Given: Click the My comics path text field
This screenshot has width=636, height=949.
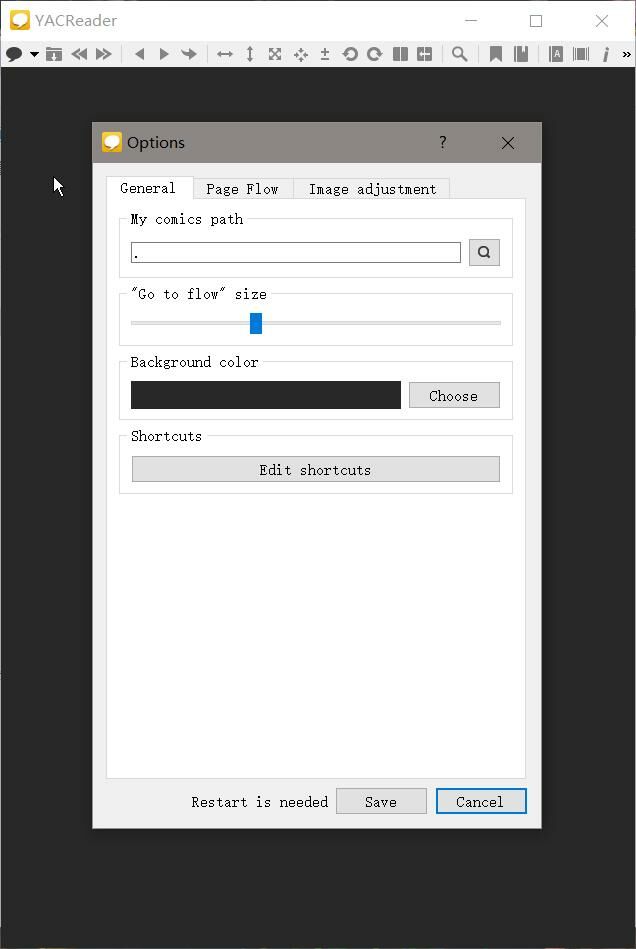Looking at the screenshot, I should tap(295, 253).
